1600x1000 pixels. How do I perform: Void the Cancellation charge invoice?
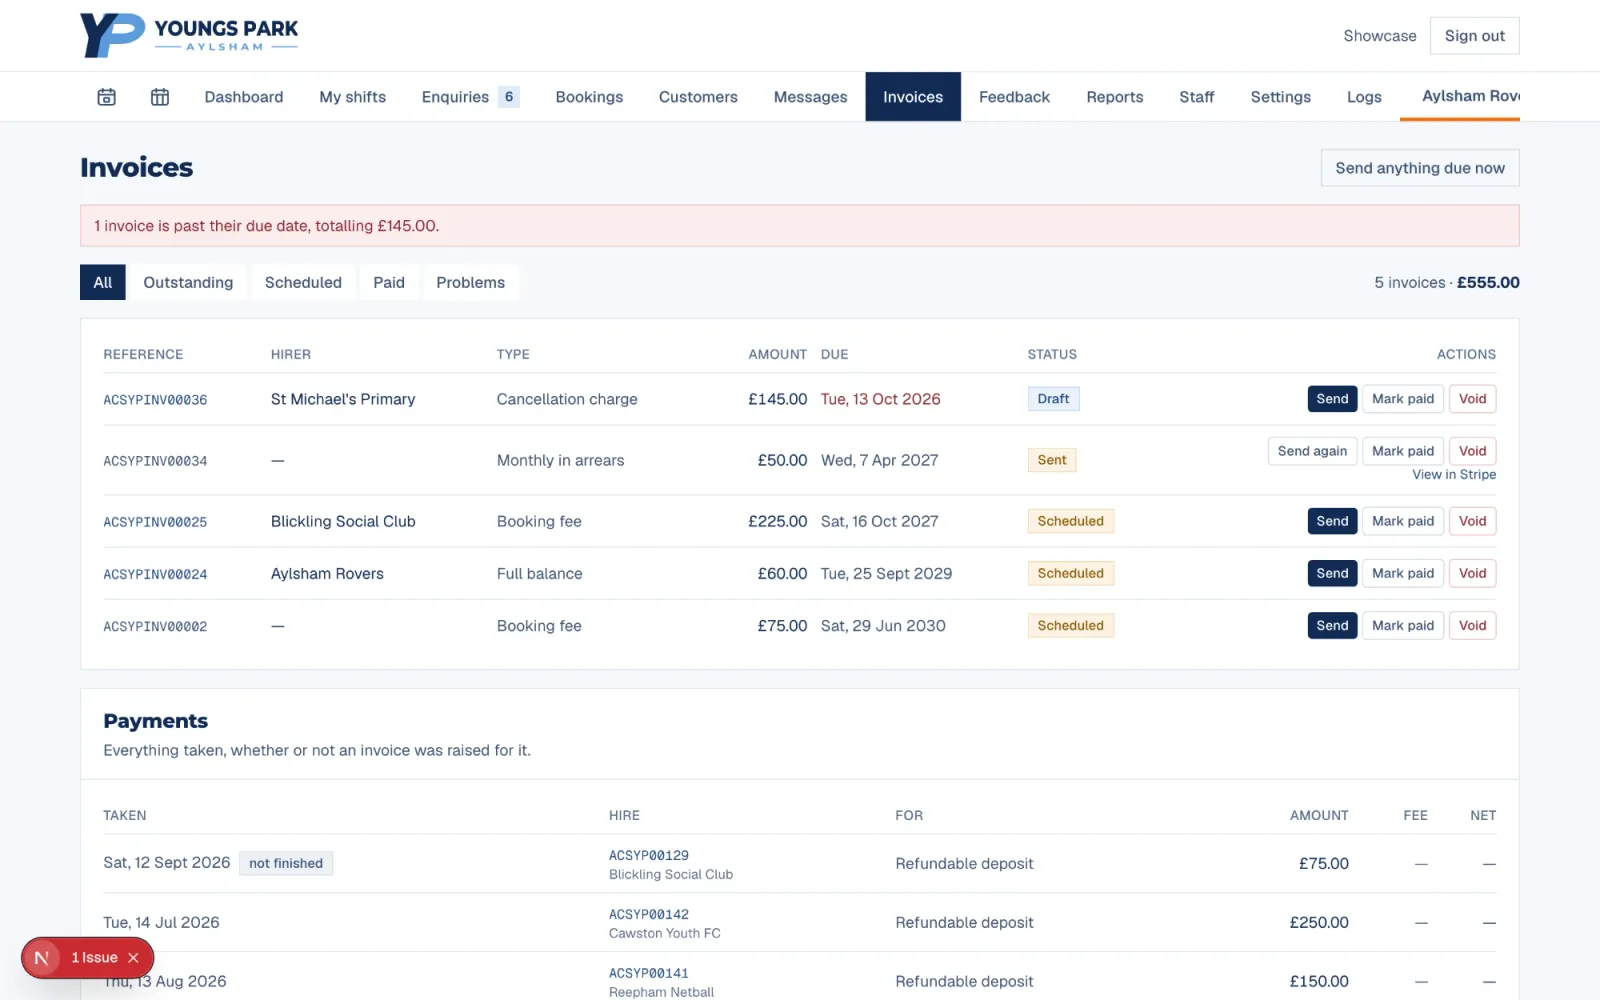[1472, 399]
